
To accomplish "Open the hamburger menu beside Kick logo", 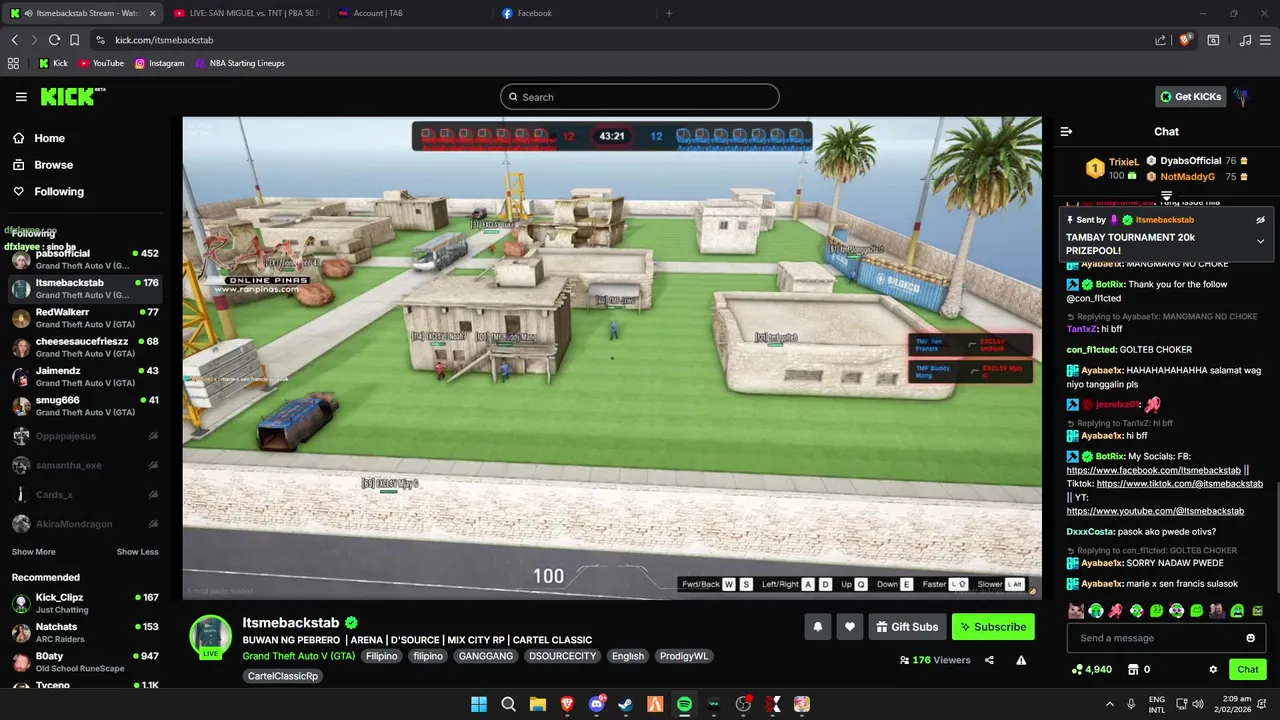I will point(21,97).
